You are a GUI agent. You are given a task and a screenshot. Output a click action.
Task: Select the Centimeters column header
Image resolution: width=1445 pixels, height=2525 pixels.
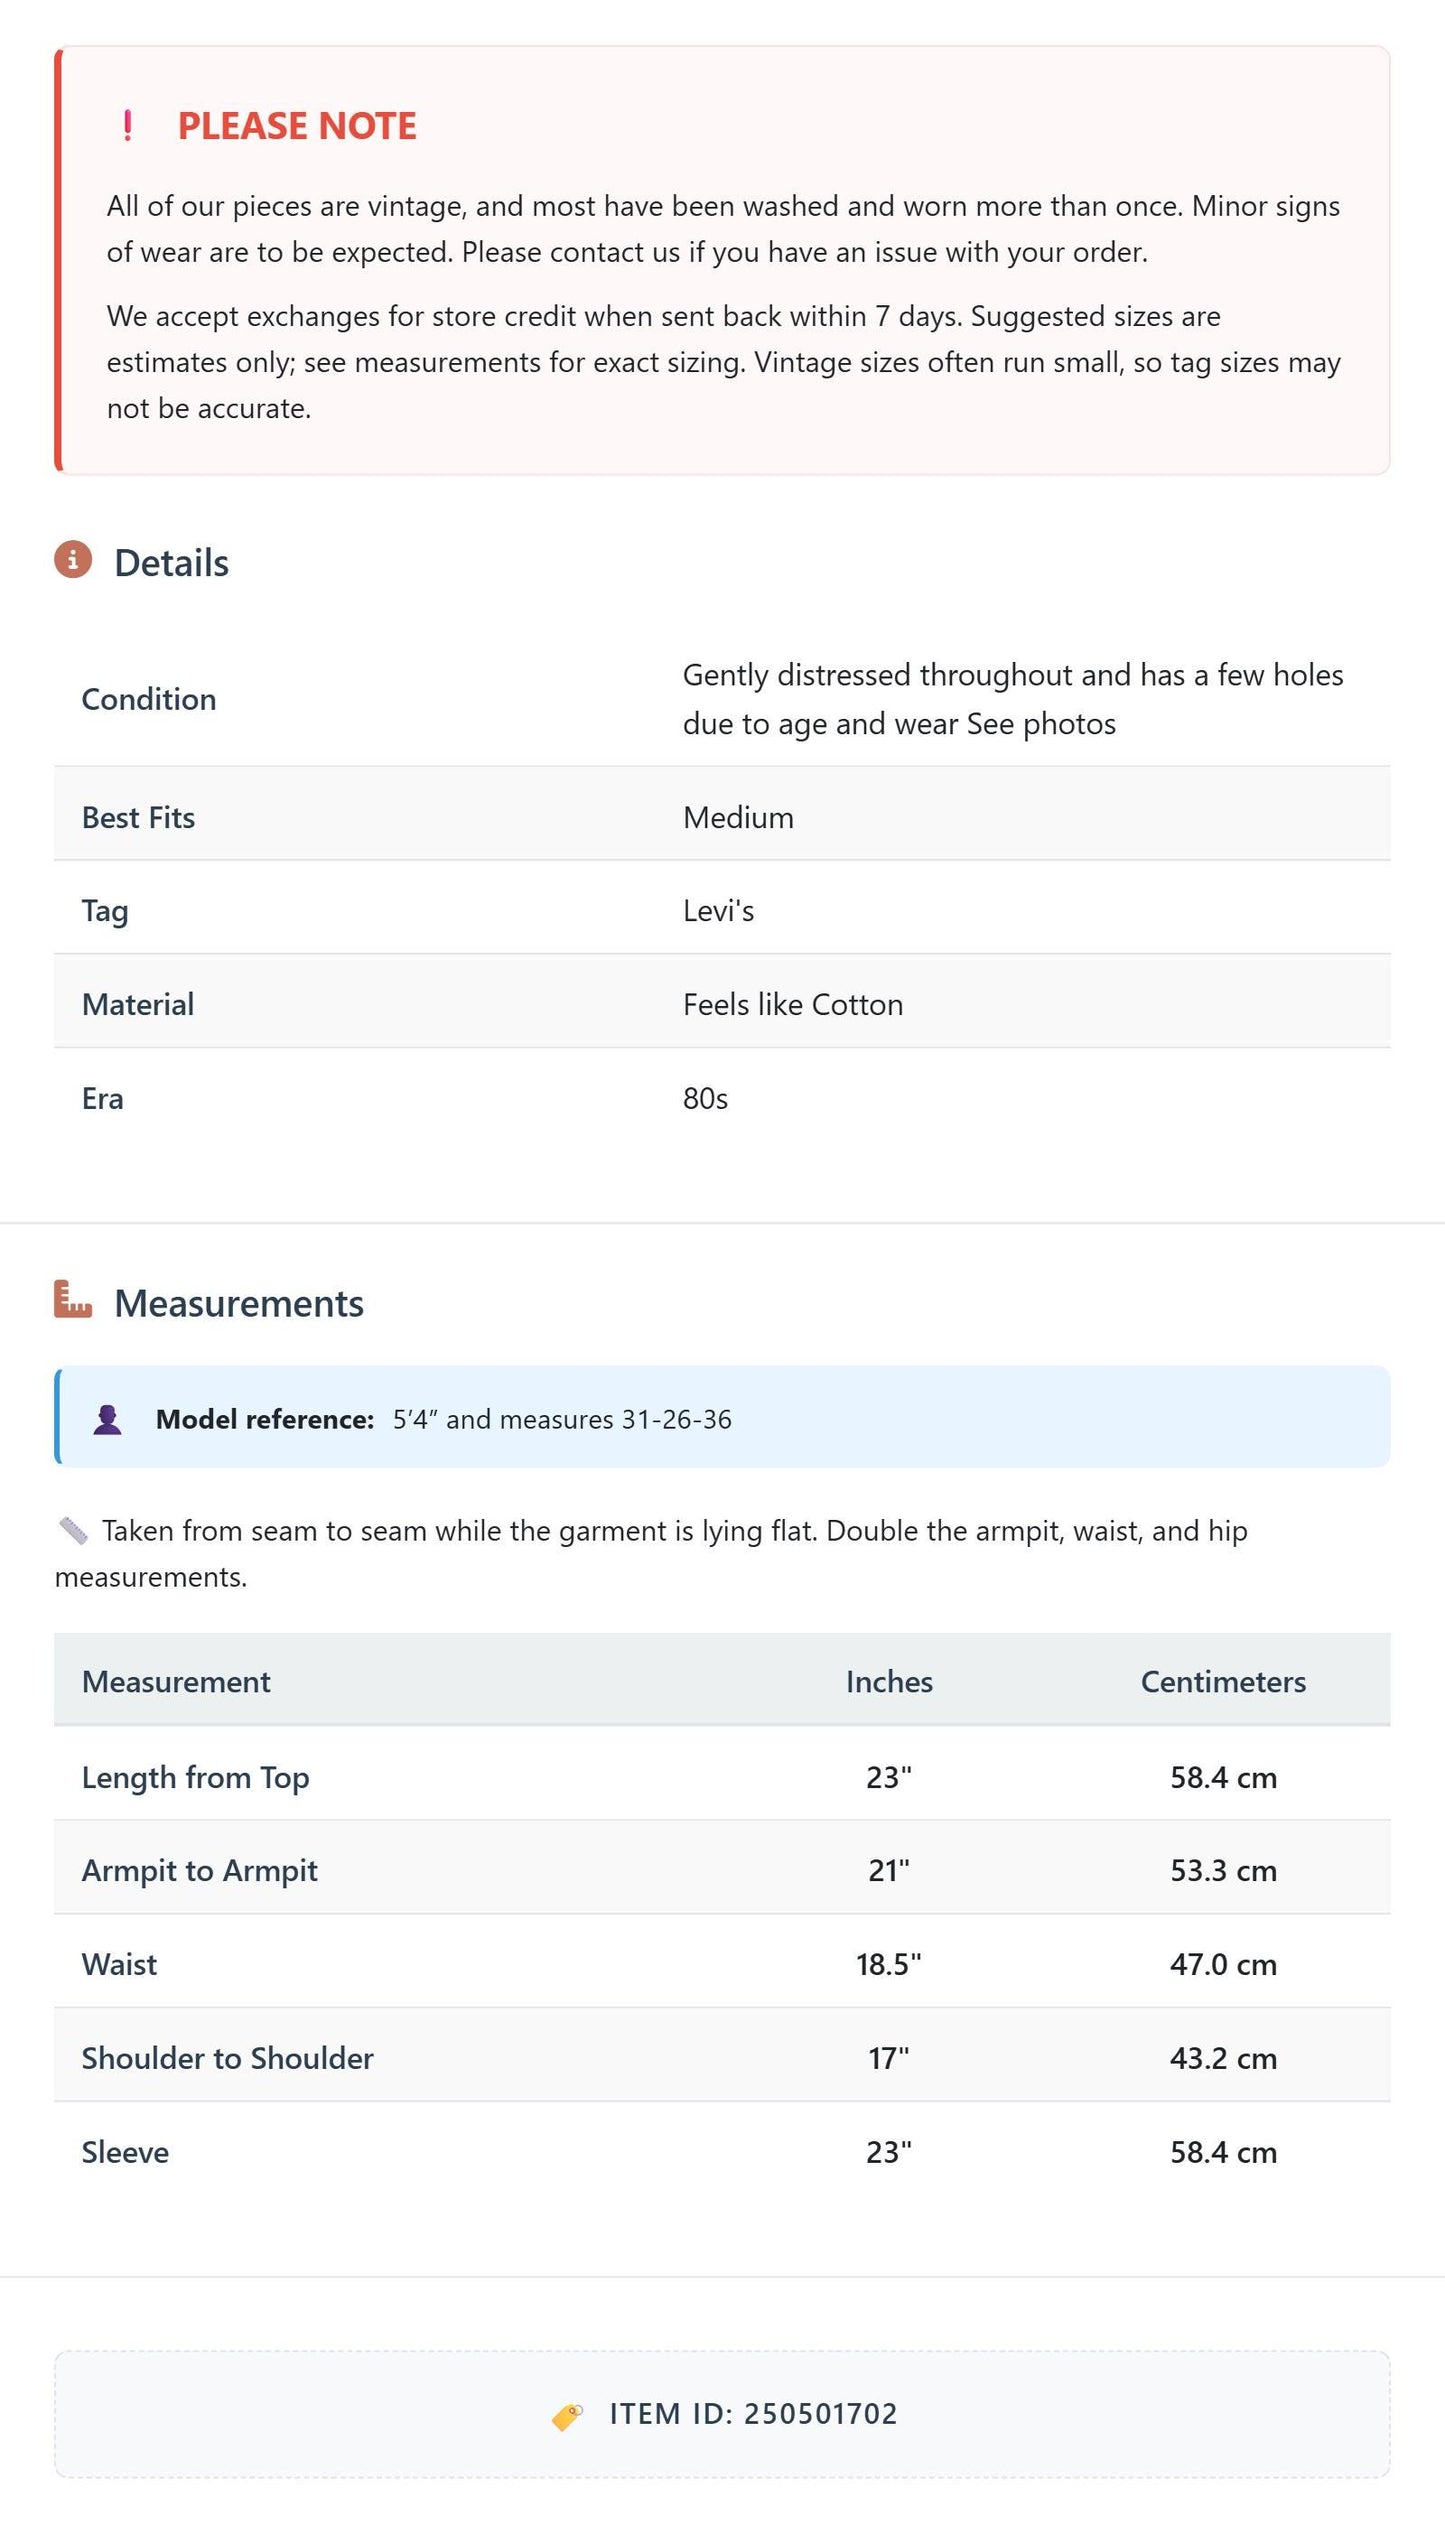coord(1223,1682)
